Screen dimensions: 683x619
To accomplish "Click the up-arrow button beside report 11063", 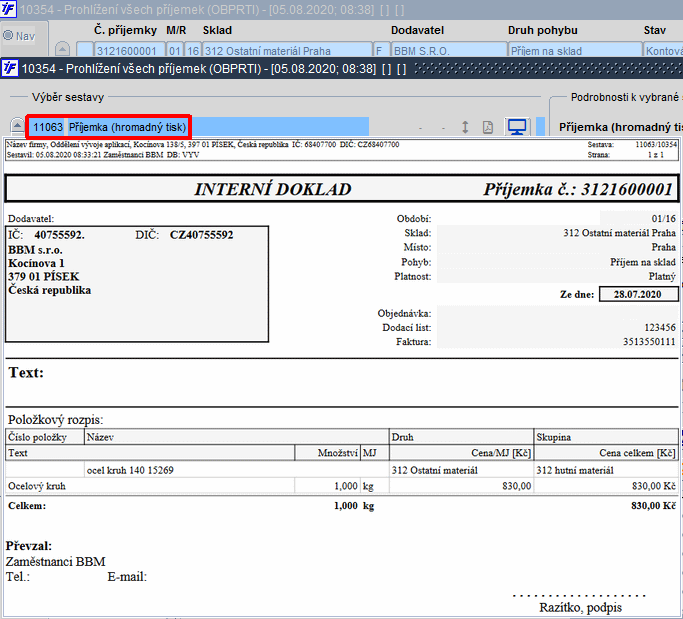I will (x=17, y=127).
